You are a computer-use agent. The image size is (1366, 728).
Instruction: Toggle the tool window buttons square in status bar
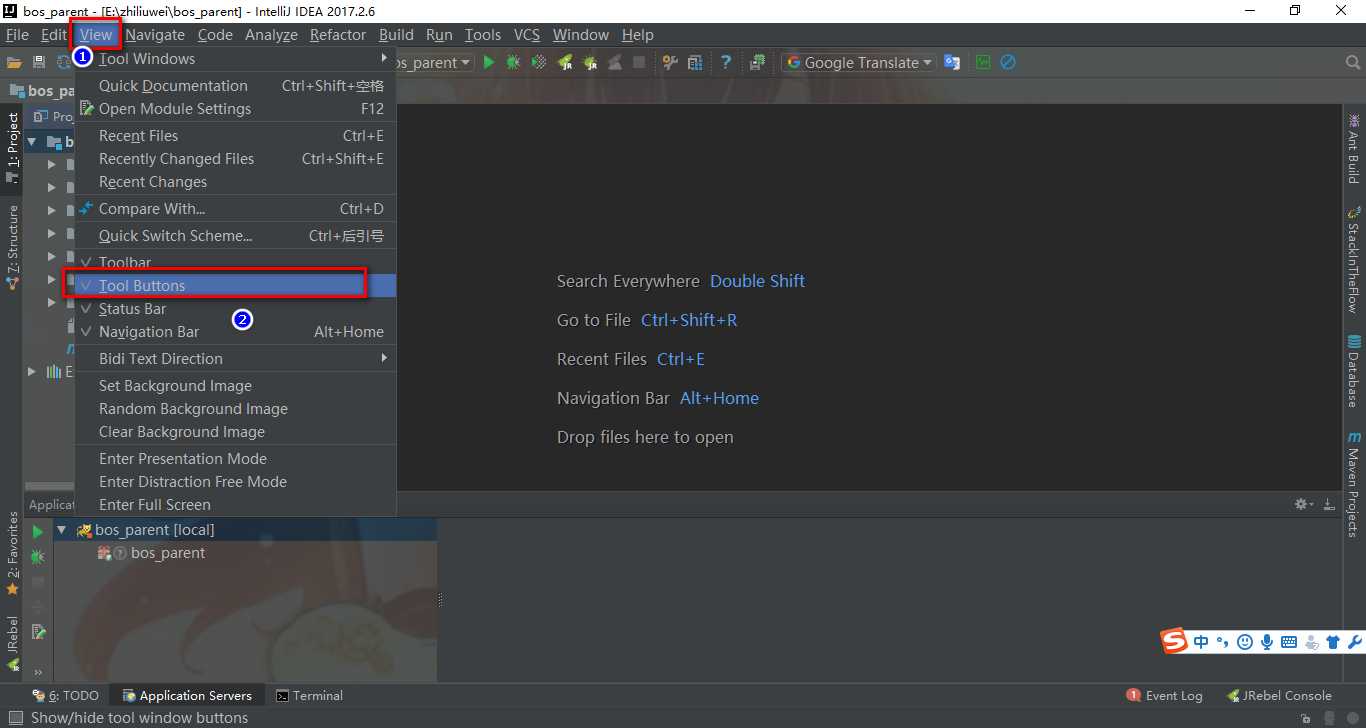point(15,718)
